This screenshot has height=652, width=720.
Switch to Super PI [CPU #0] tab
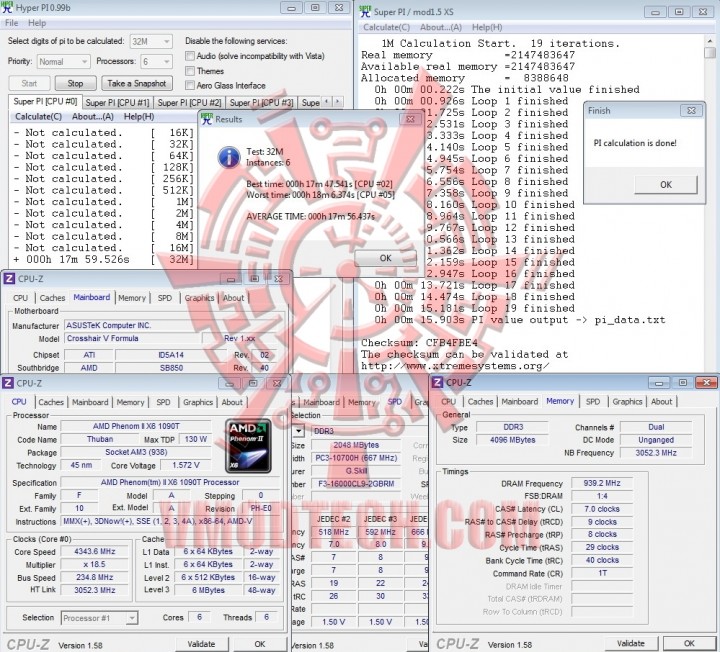click(x=45, y=101)
